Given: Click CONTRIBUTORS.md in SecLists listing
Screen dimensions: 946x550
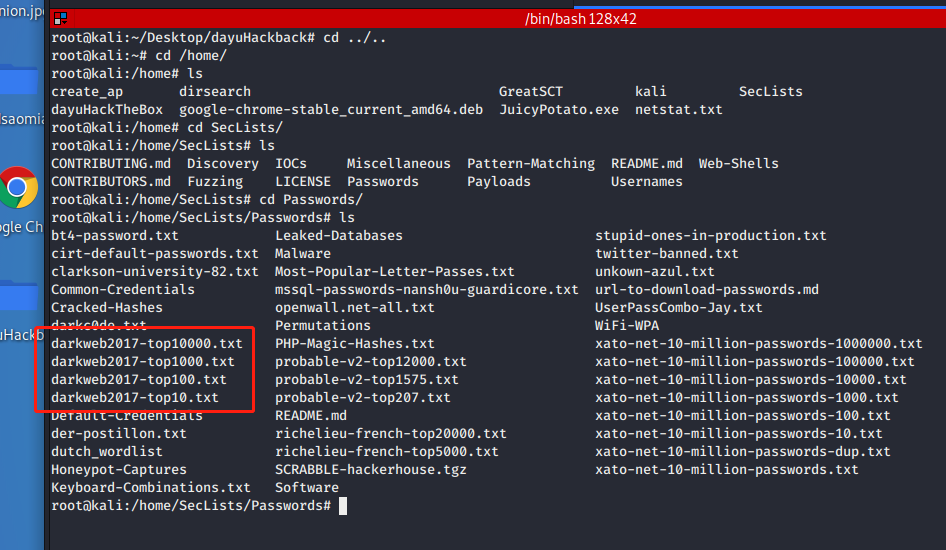Looking at the screenshot, I should pos(111,182).
